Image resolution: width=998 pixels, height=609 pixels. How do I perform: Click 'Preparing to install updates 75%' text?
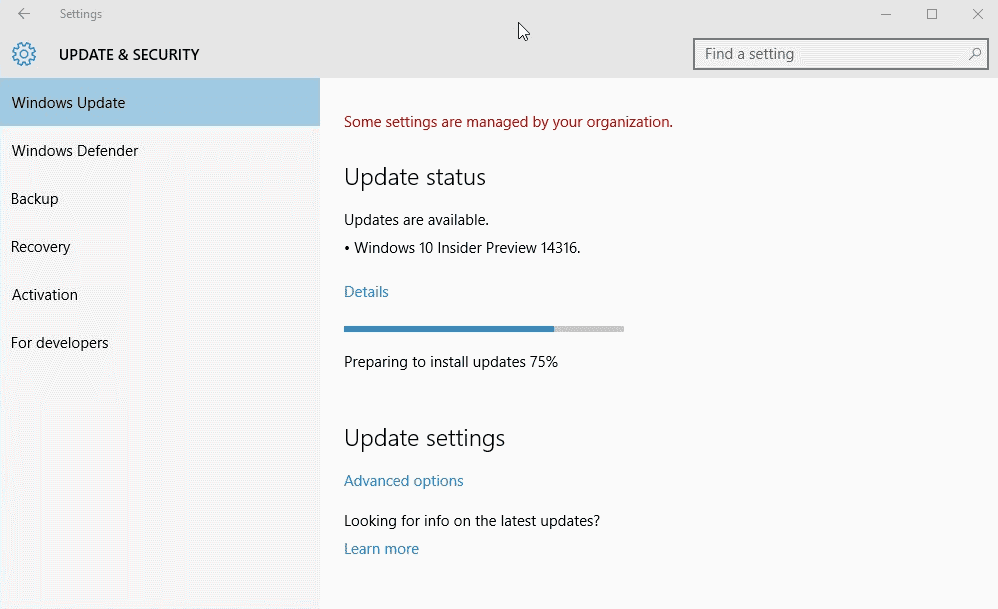[451, 362]
